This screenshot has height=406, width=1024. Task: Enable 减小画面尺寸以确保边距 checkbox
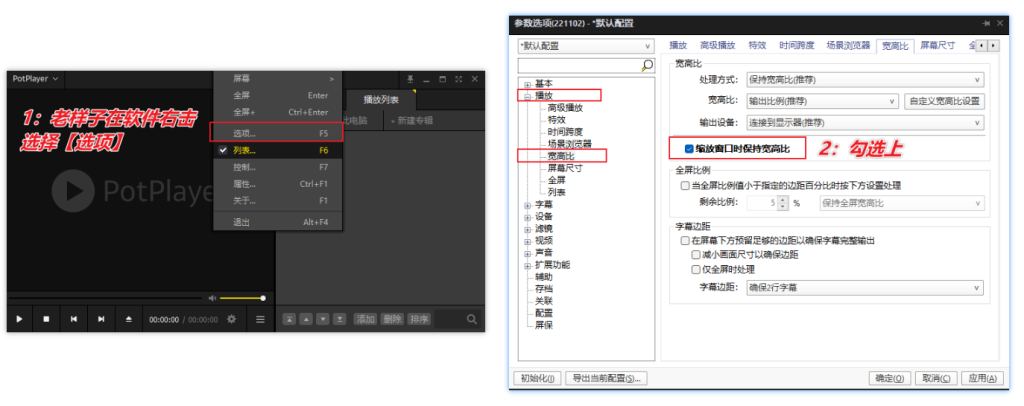tap(696, 255)
